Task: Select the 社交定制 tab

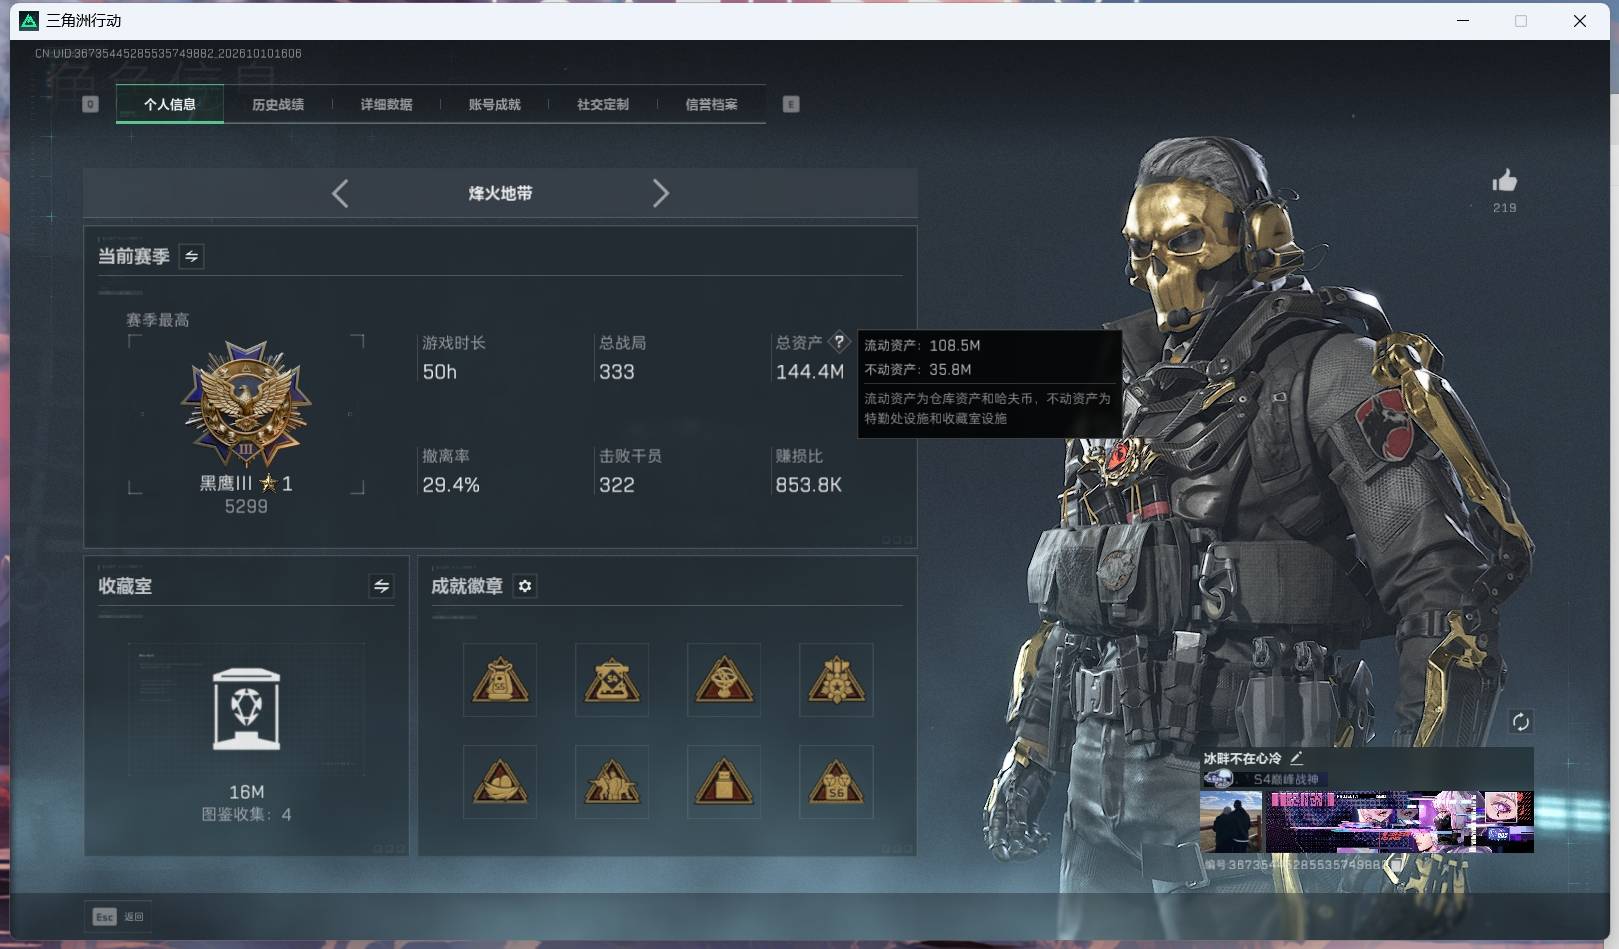Action: [x=602, y=104]
